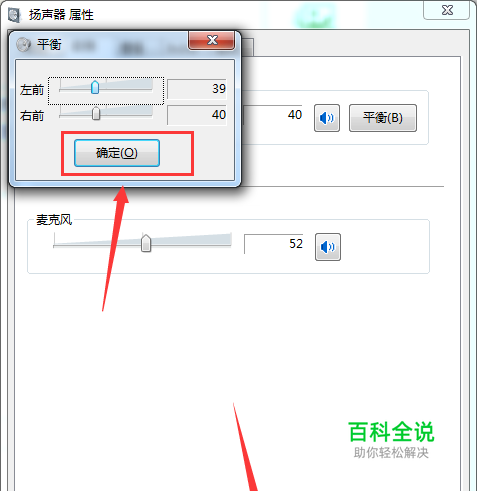477x491 pixels.
Task: Confirm balance with 确定(O) button
Action: pos(117,153)
